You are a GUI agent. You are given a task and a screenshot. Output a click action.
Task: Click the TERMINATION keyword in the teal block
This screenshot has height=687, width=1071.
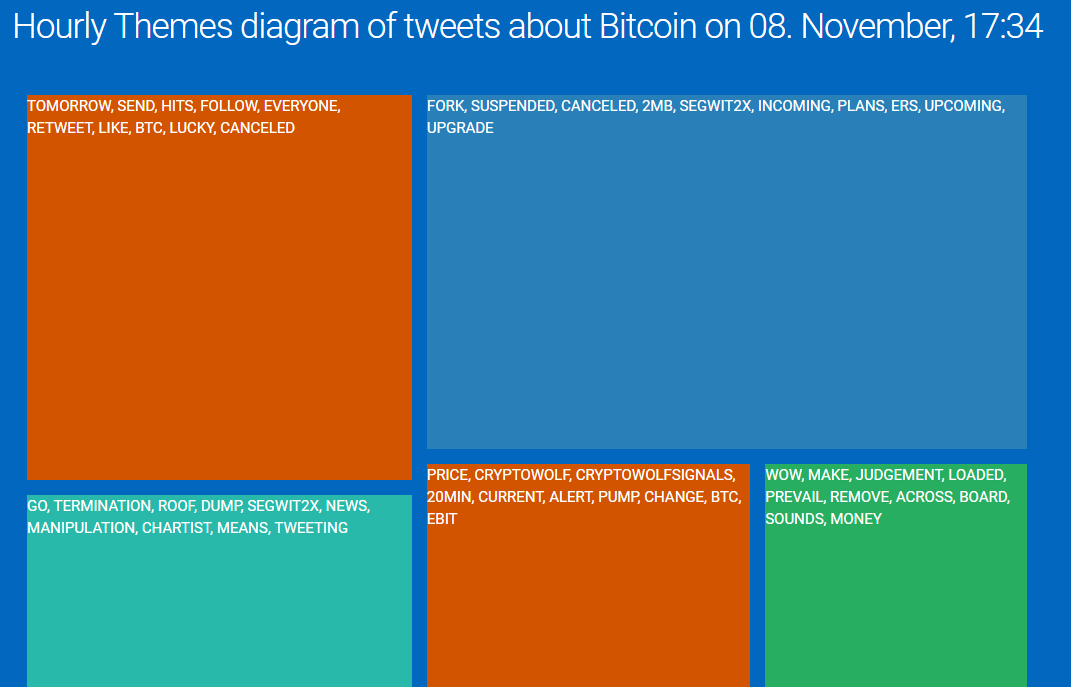pyautogui.click(x=102, y=506)
